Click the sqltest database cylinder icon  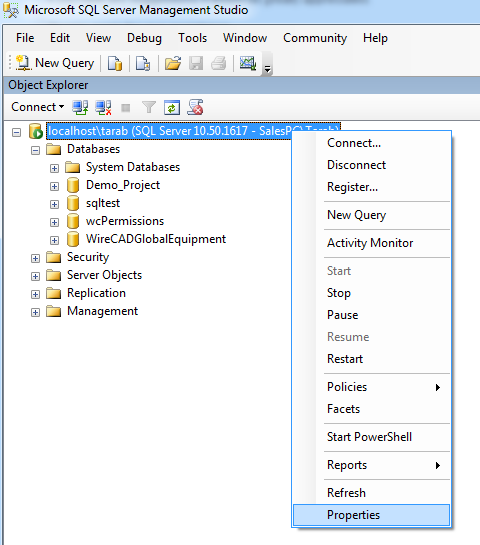[73, 203]
